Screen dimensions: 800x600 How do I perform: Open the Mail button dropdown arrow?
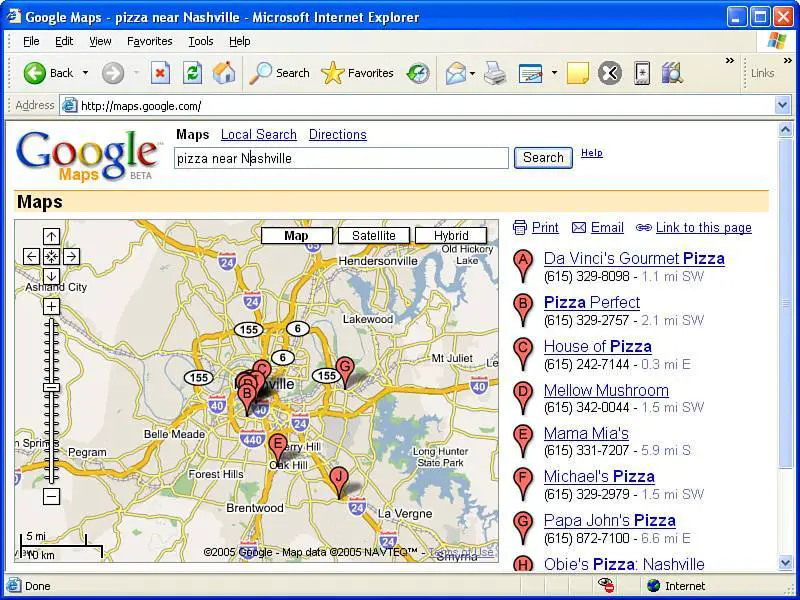point(472,73)
